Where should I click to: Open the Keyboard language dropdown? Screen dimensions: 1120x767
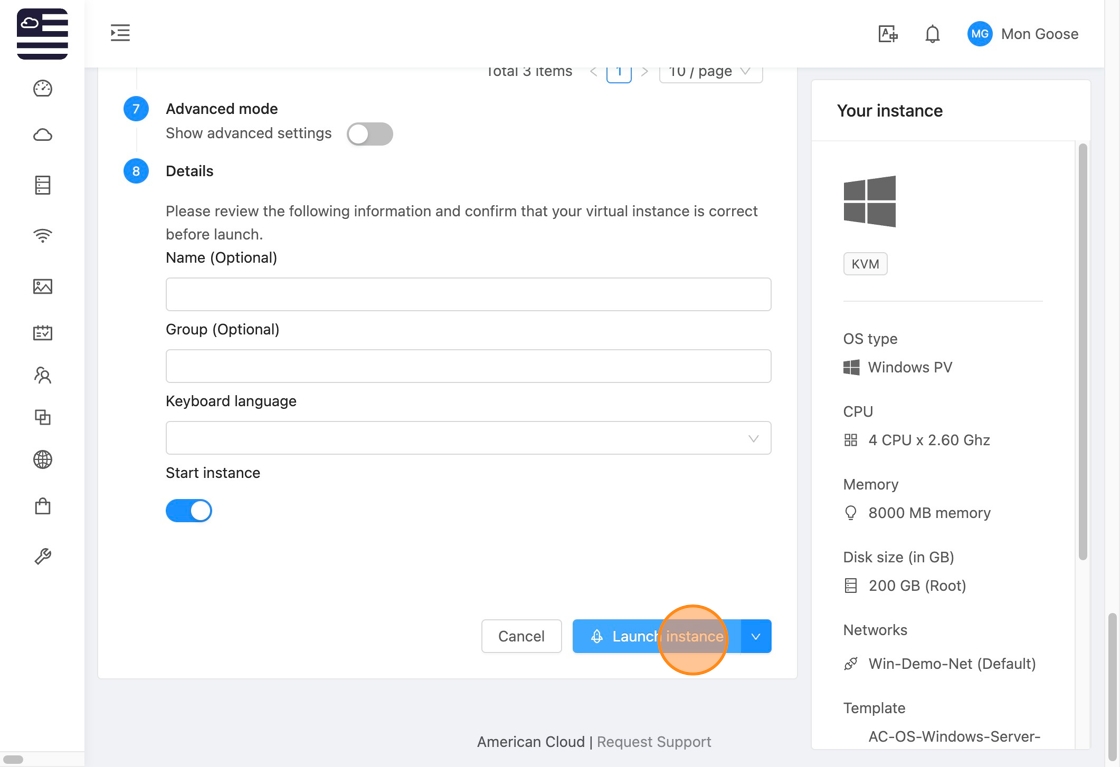tap(468, 438)
